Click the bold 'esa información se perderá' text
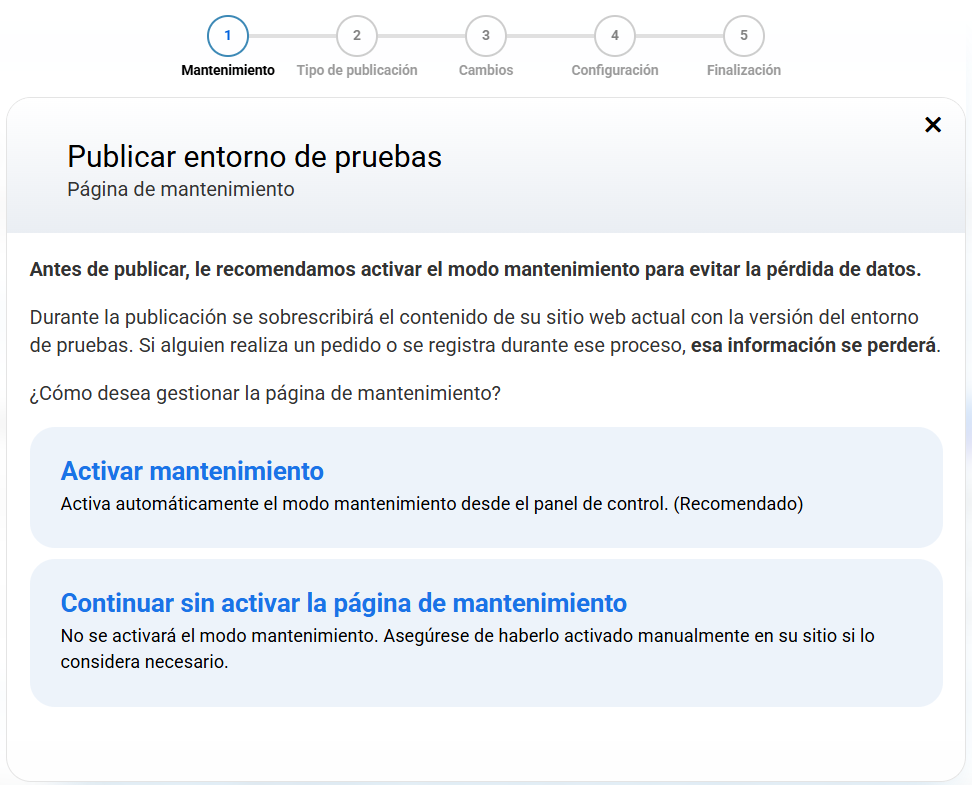The image size is (972, 785). coord(813,345)
